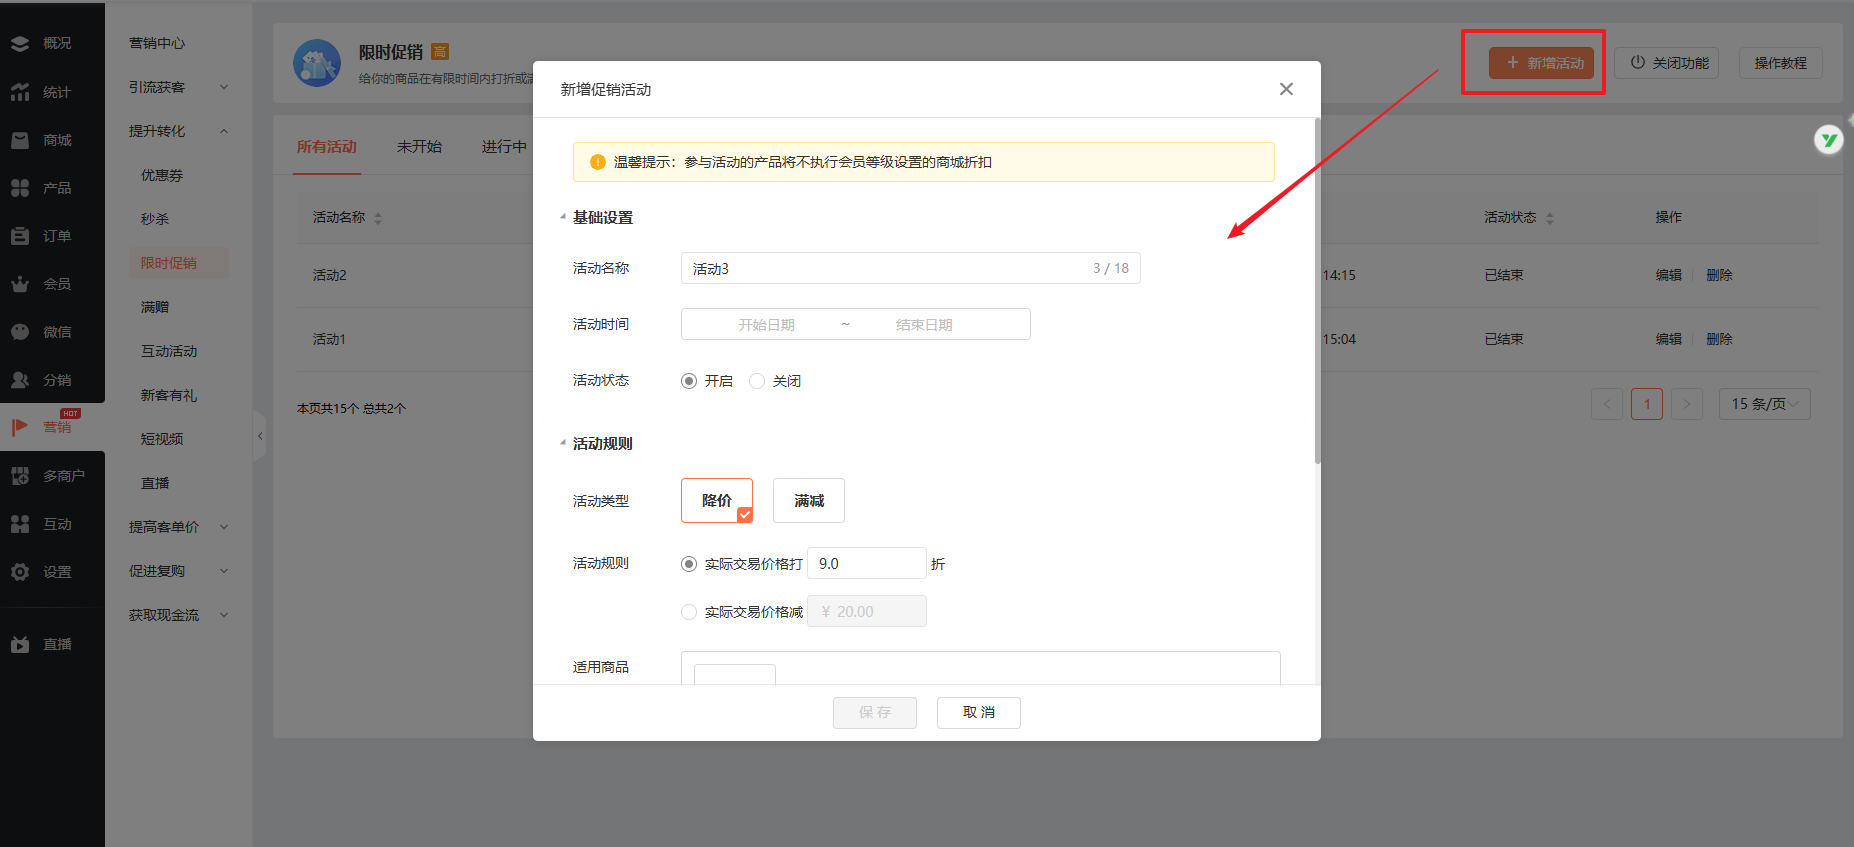Open 秒杀 in the marketing menu
Image resolution: width=1854 pixels, height=847 pixels.
click(155, 219)
